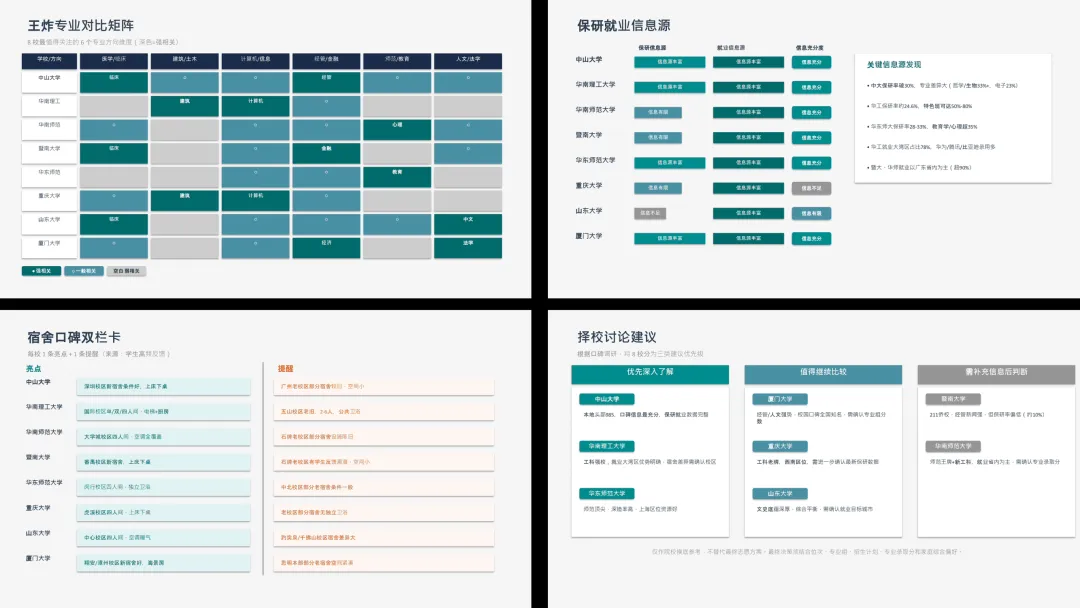Select the 经管 cell in the 中山大学 row

[x=326, y=82]
